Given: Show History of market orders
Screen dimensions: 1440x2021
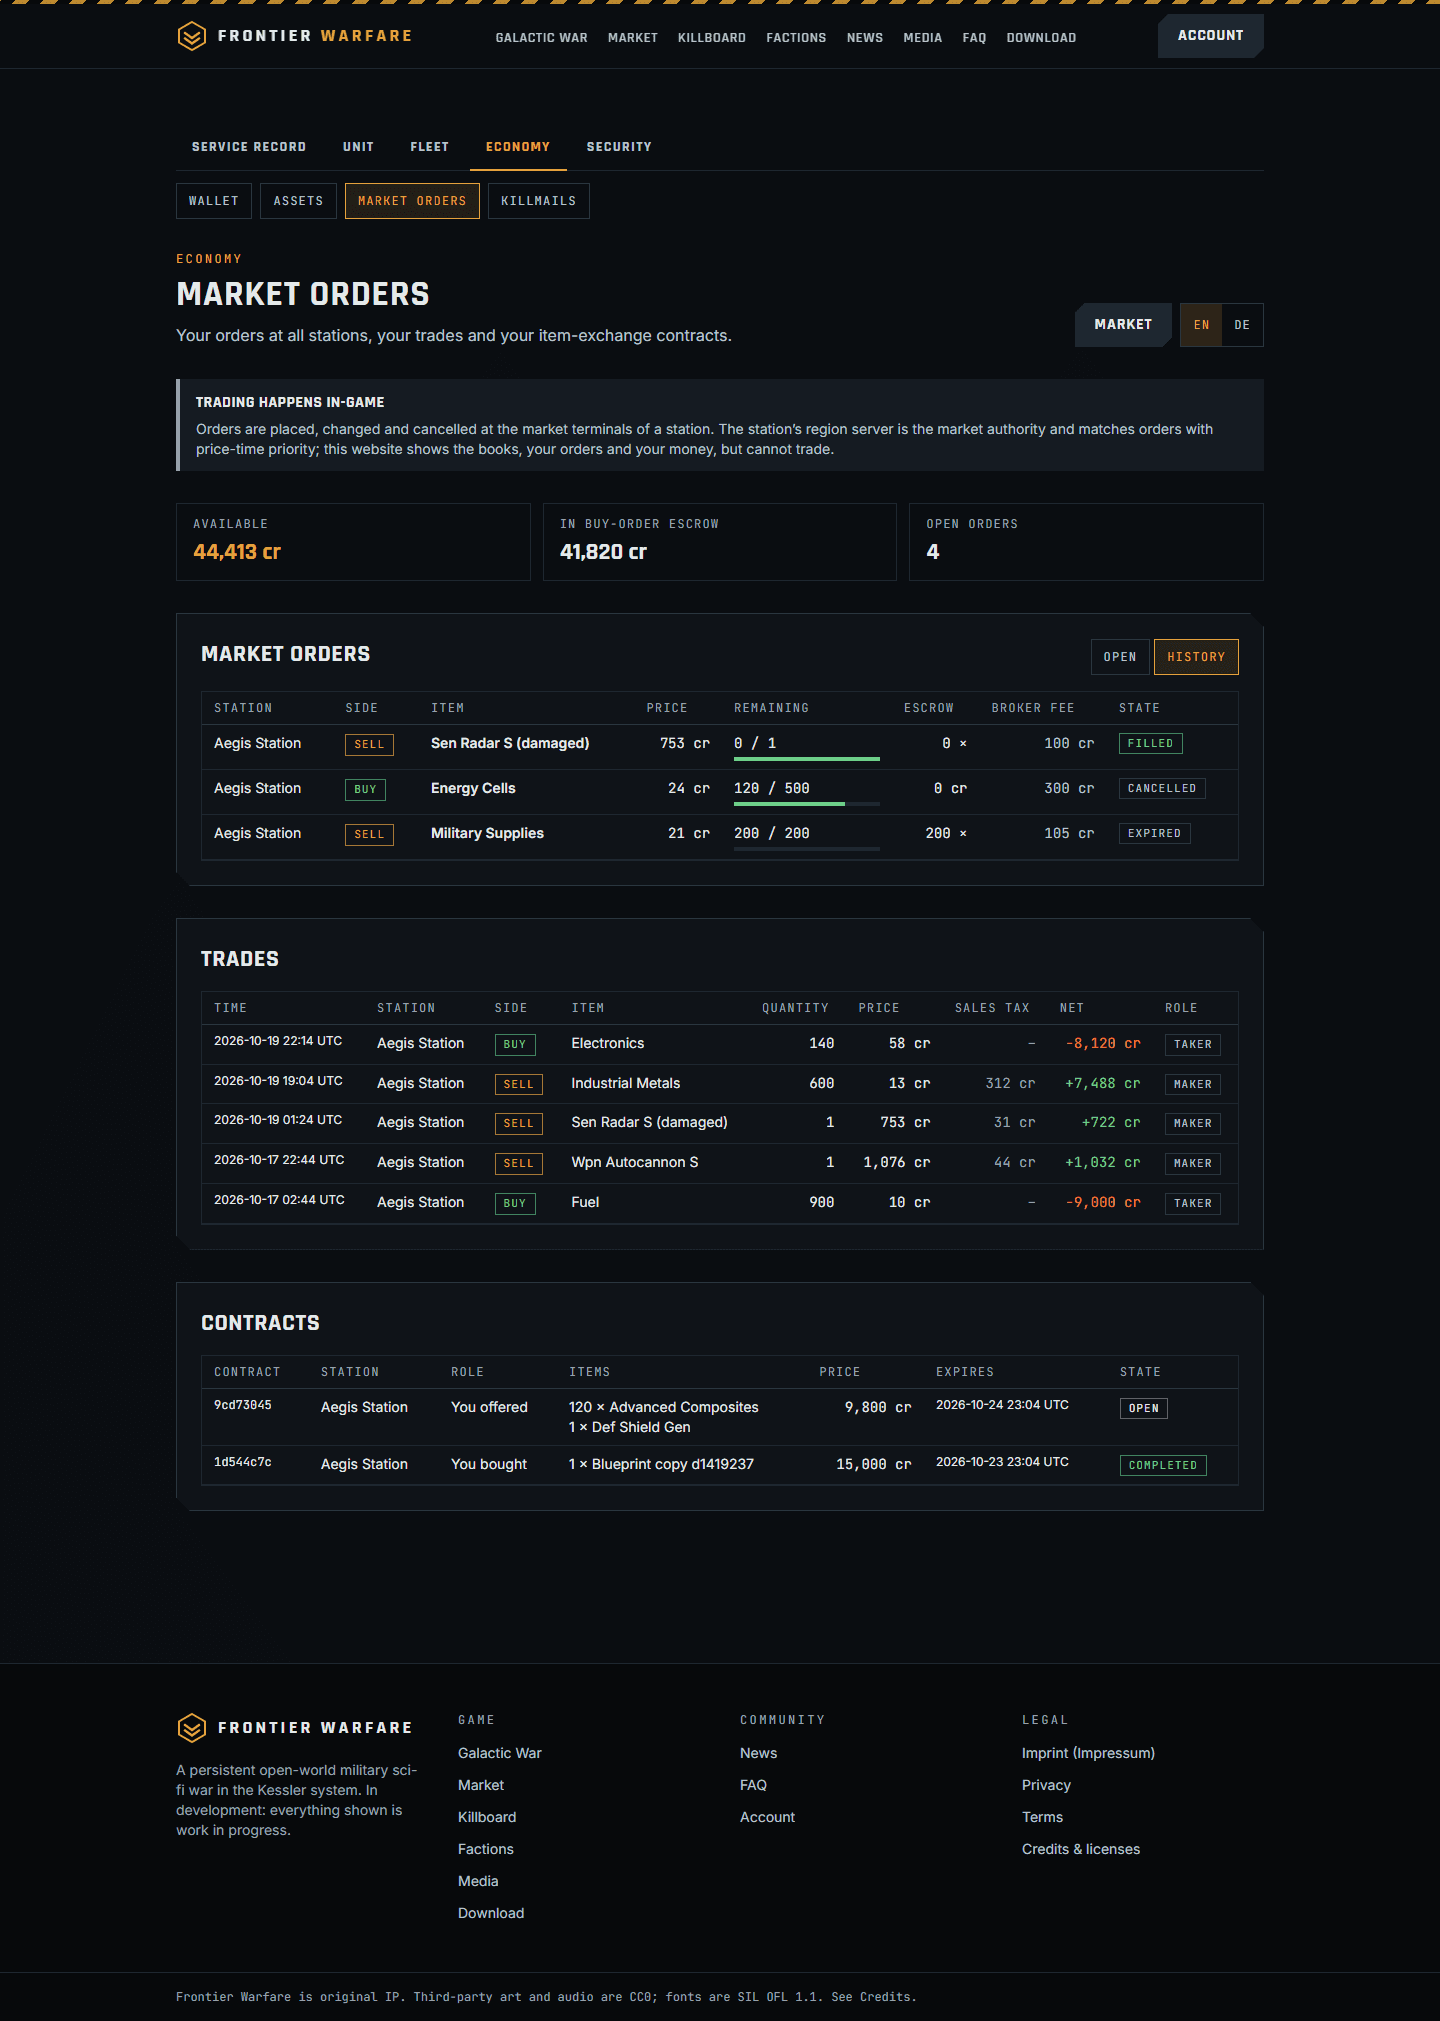Looking at the screenshot, I should [x=1196, y=657].
